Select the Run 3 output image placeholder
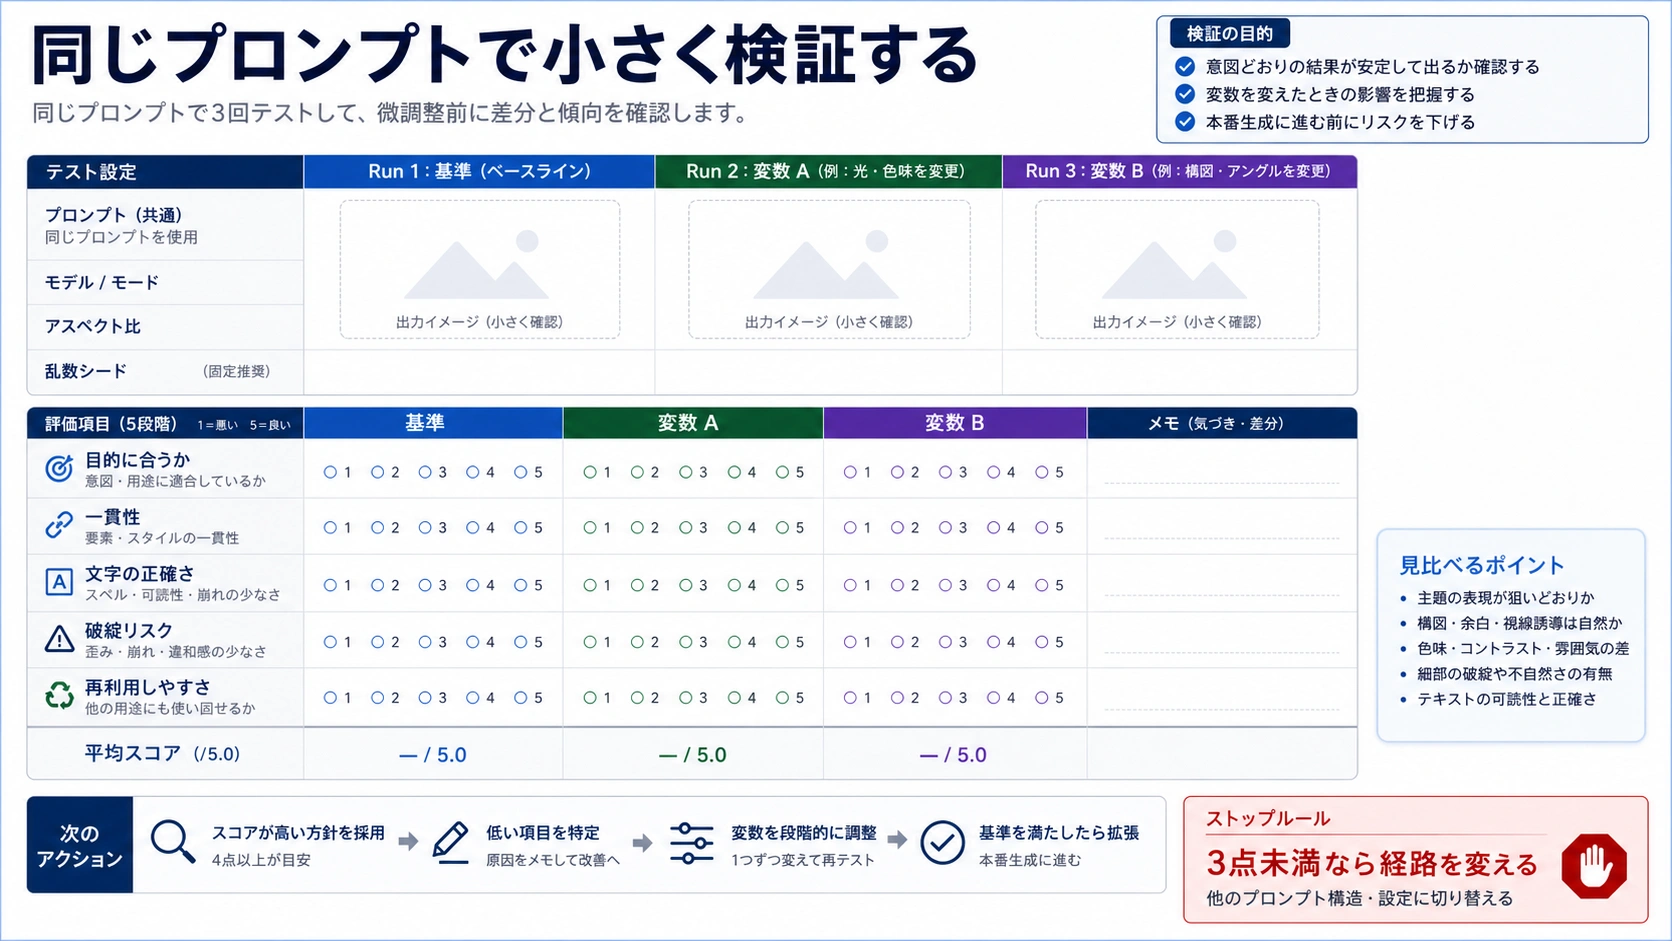Screen dimensions: 1672x941 coord(1177,269)
